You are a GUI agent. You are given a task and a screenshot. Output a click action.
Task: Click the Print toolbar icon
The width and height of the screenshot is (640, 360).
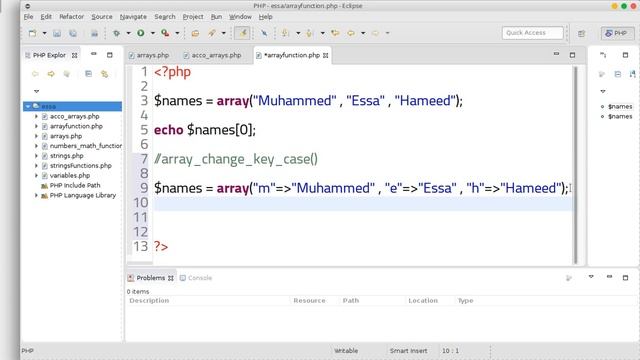(x=94, y=33)
